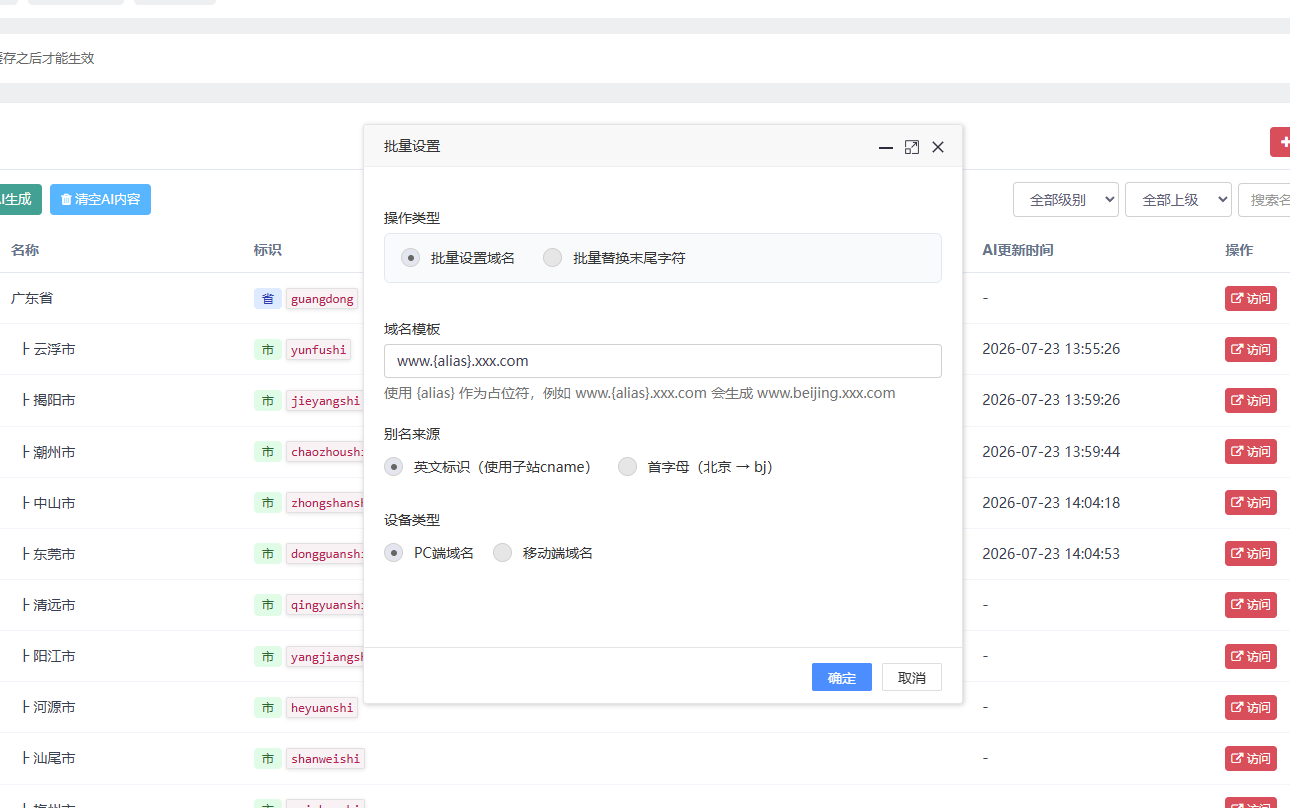Click the 名称 column header
This screenshot has width=1290, height=808.
pos(25,250)
